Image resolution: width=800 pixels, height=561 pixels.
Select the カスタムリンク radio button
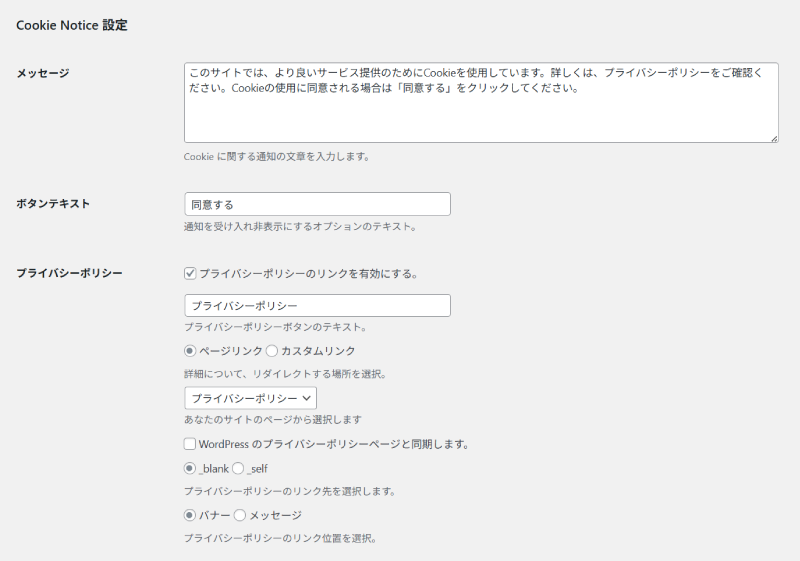tap(272, 351)
